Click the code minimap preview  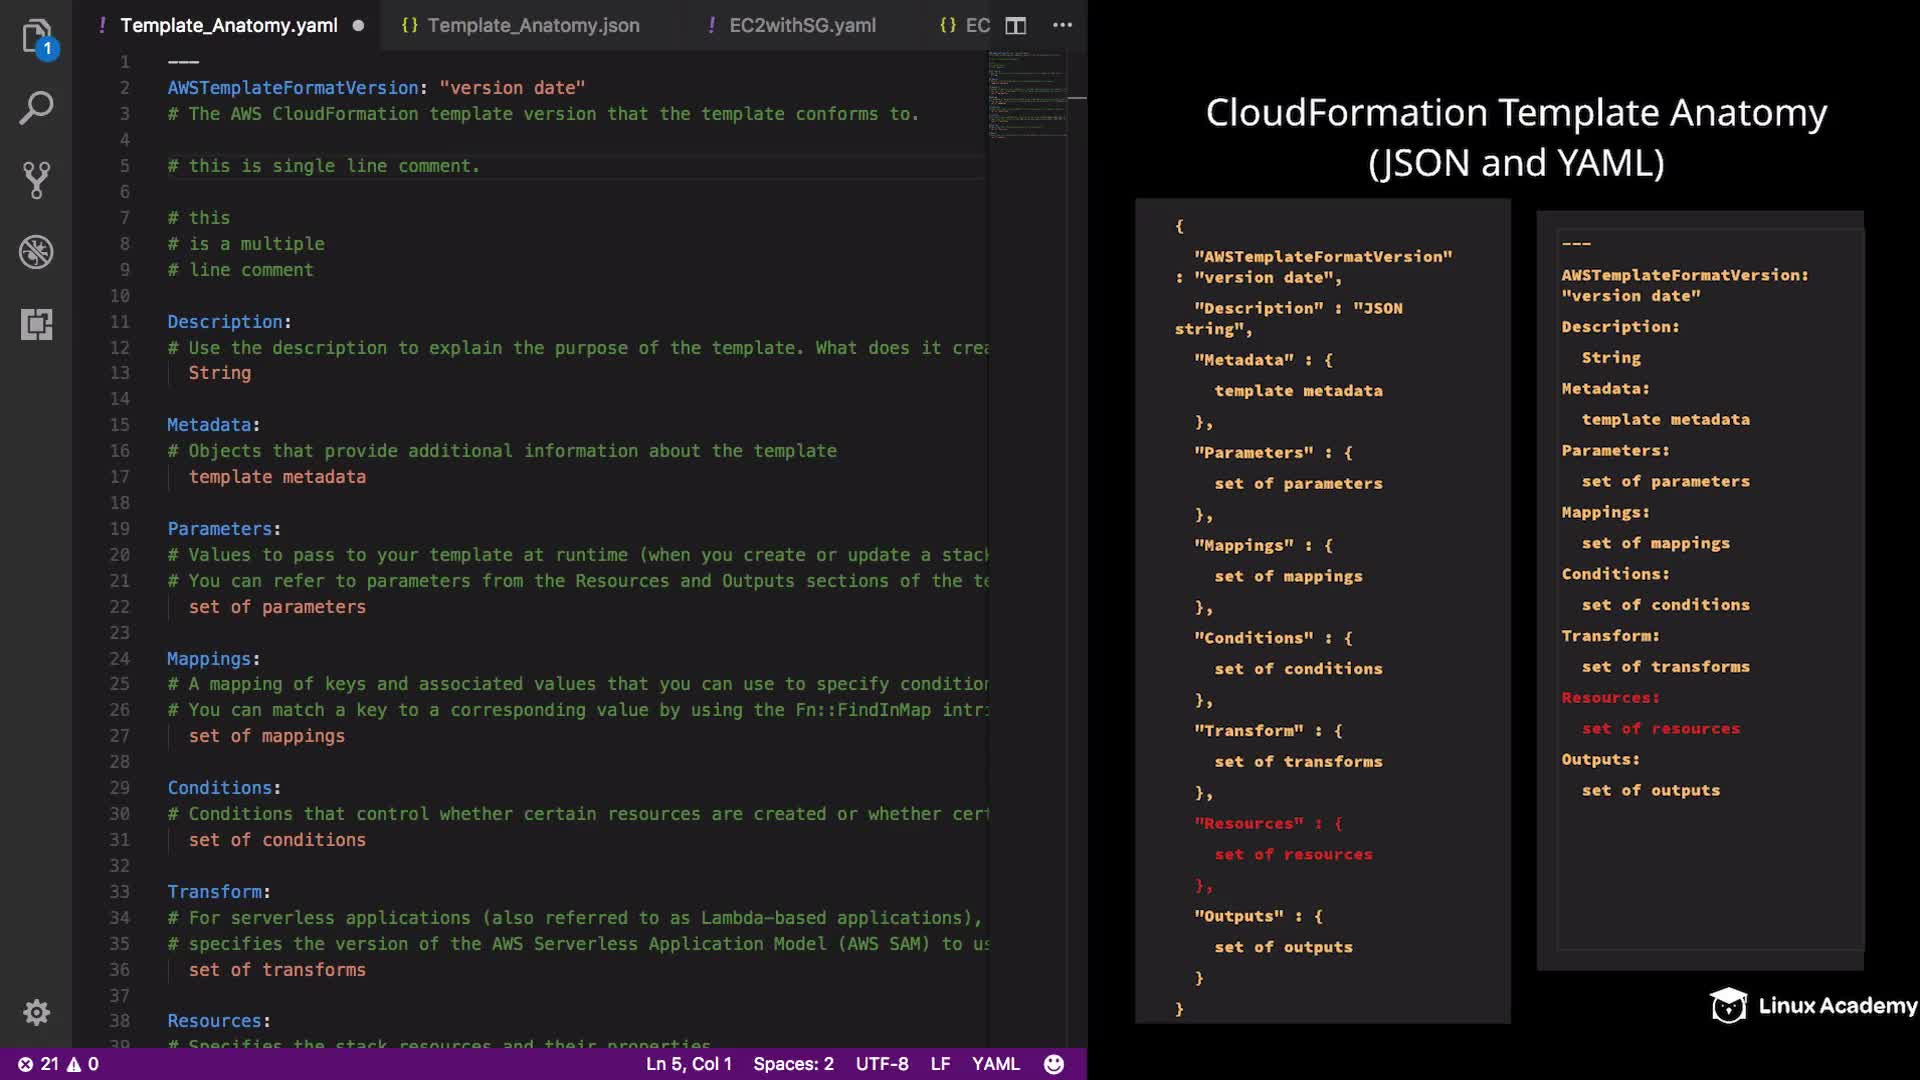[x=1026, y=95]
